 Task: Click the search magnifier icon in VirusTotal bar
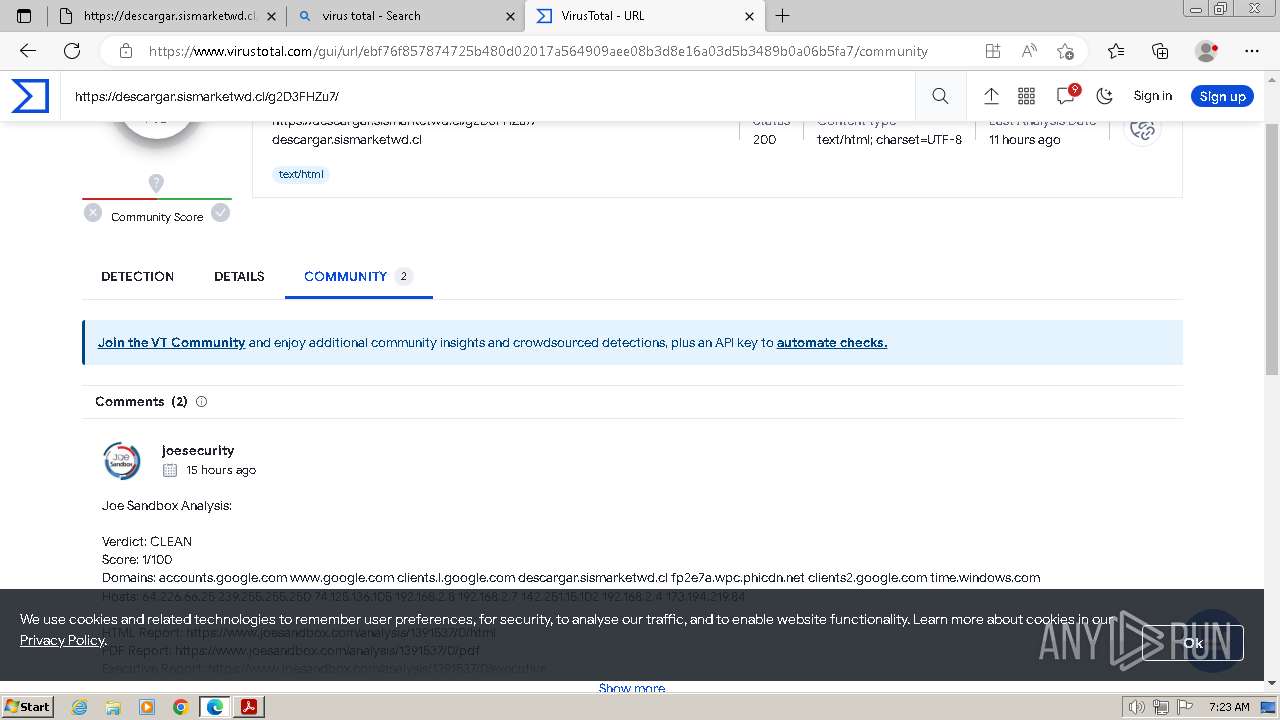point(940,96)
